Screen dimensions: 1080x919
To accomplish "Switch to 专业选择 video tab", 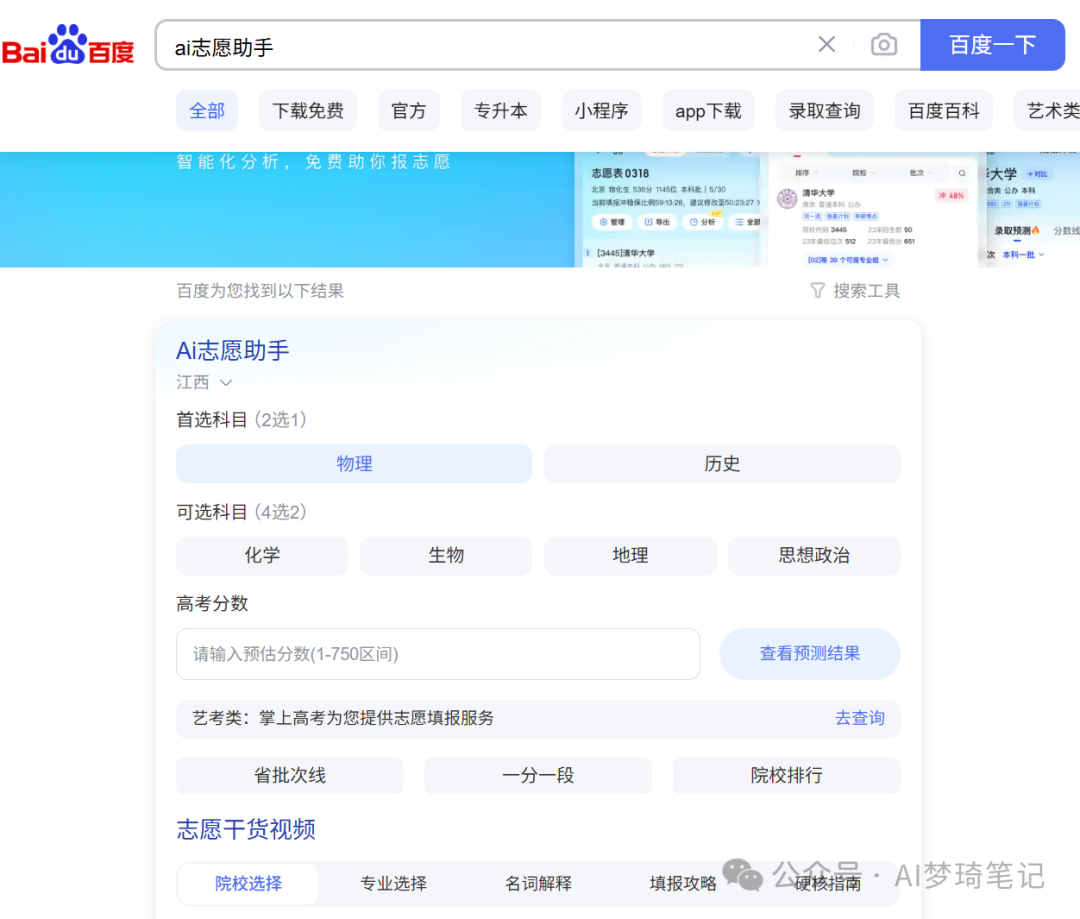I will pos(393,884).
